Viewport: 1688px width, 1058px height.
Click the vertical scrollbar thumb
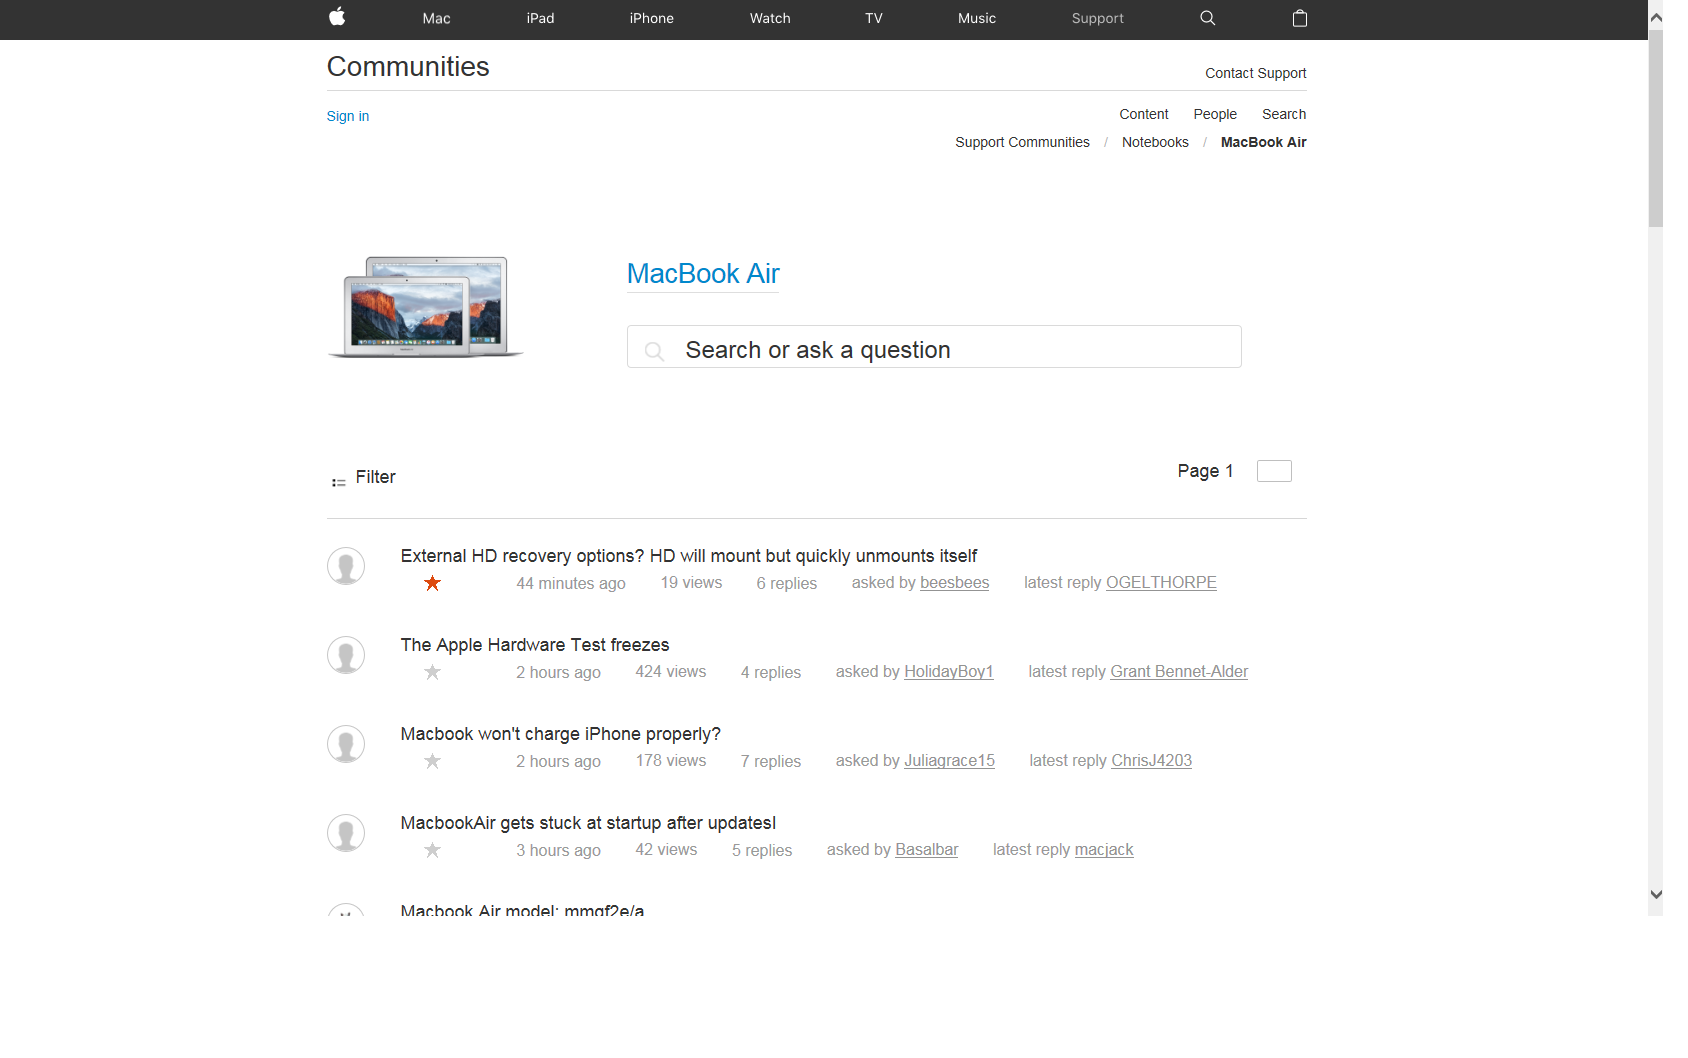click(x=1655, y=128)
